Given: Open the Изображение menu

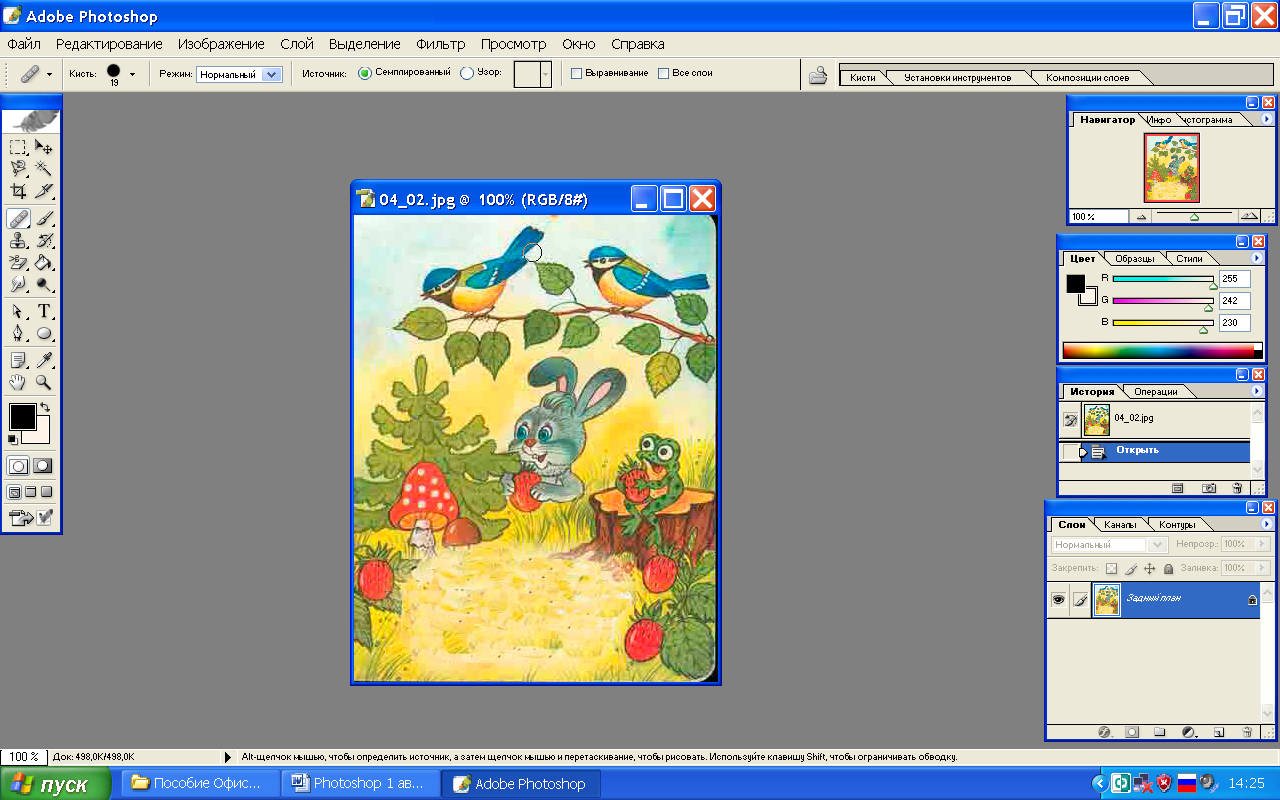Looking at the screenshot, I should (x=221, y=44).
